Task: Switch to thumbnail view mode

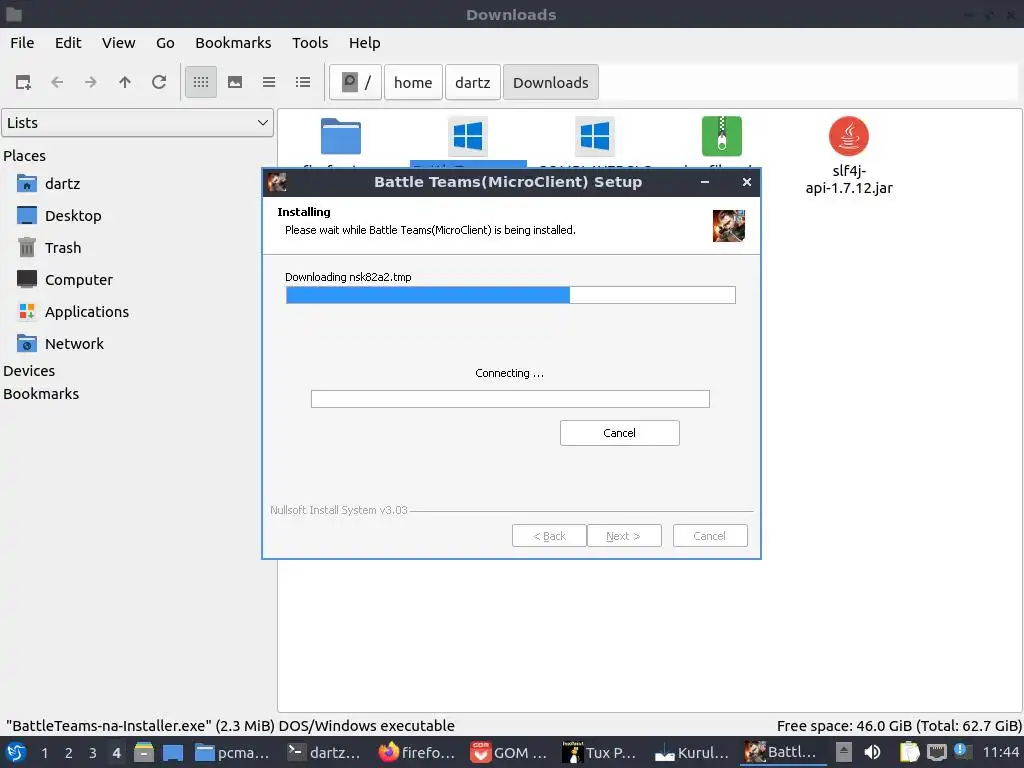Action: (x=235, y=82)
